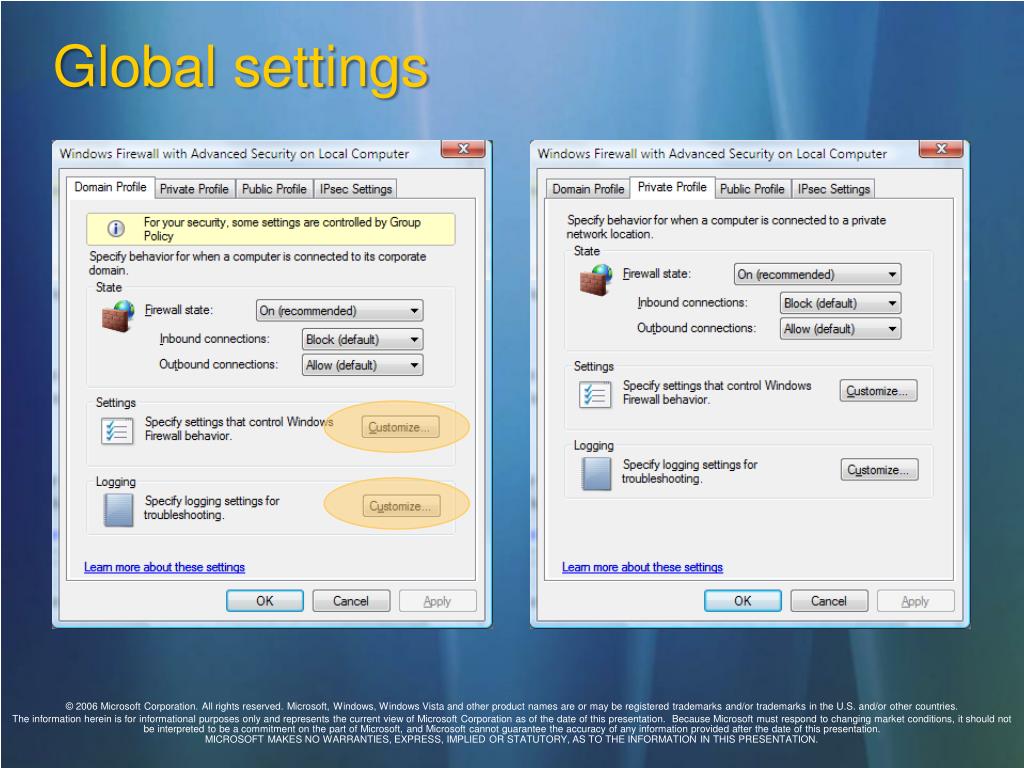The height and width of the screenshot is (768, 1024).
Task: Click the Logging notebook icon in right dialog
Action: [596, 473]
